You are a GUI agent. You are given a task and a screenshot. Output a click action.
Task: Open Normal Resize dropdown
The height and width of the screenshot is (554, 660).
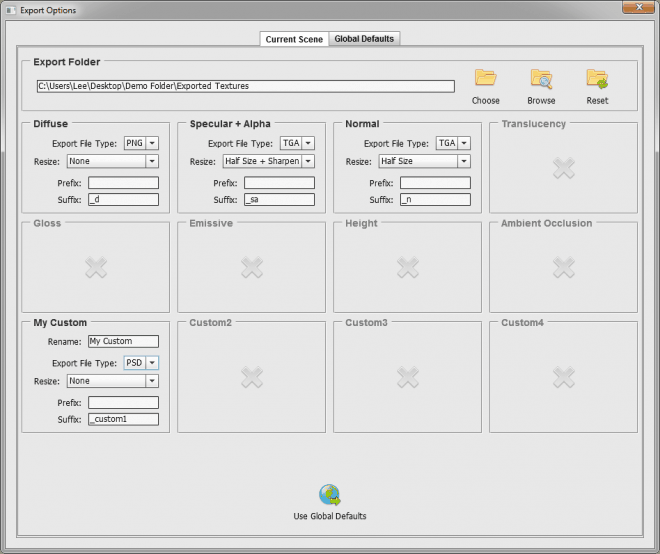click(424, 161)
